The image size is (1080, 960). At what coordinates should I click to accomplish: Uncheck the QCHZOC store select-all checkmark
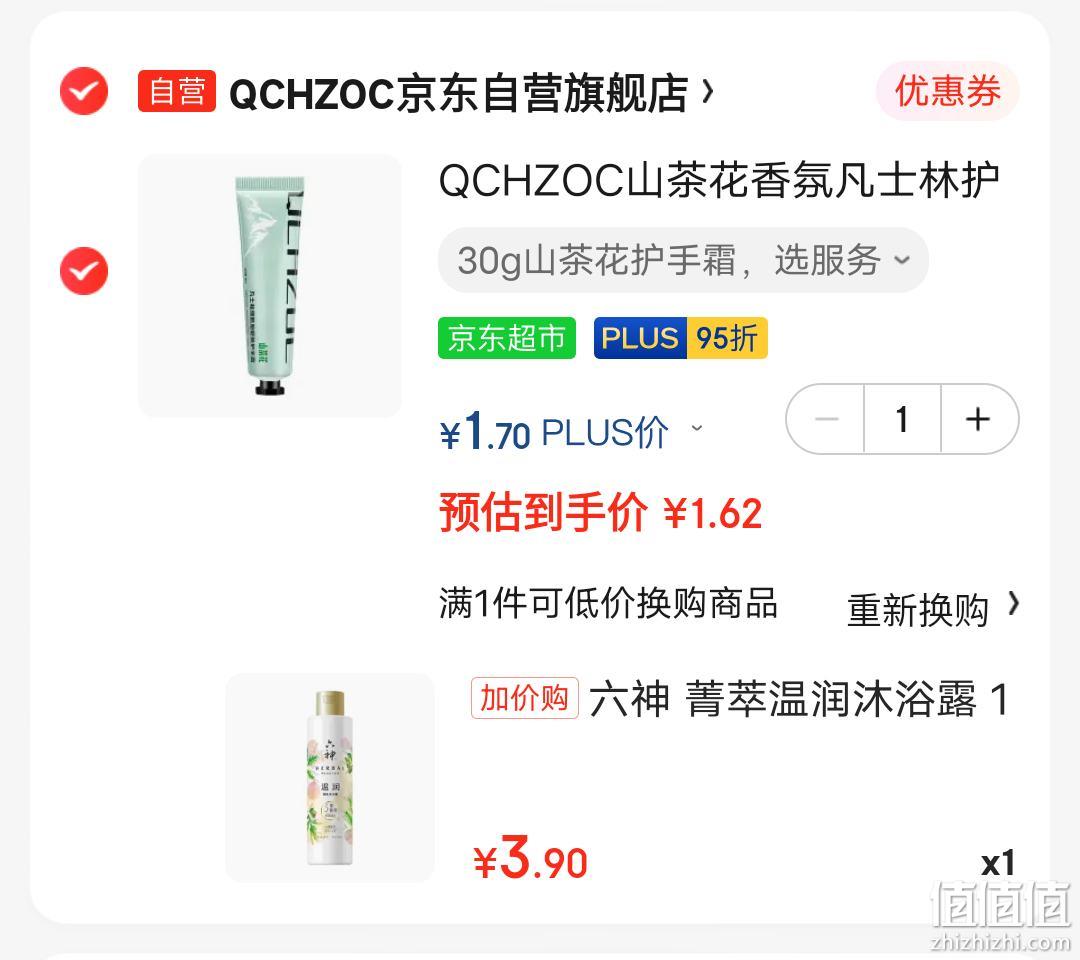[84, 91]
